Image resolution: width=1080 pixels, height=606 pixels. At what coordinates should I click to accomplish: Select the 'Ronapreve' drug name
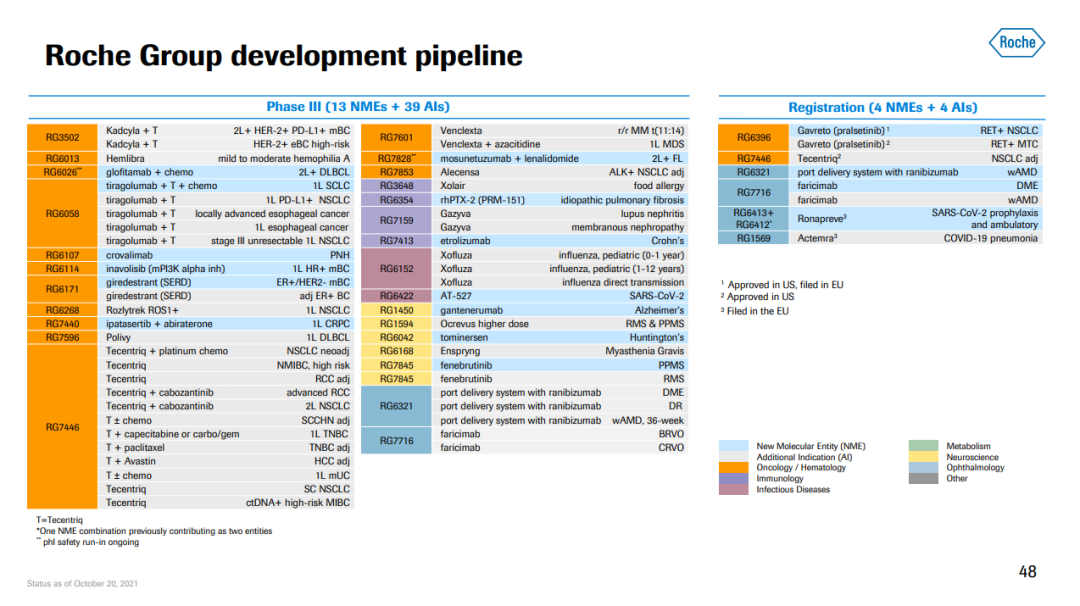pyautogui.click(x=820, y=218)
